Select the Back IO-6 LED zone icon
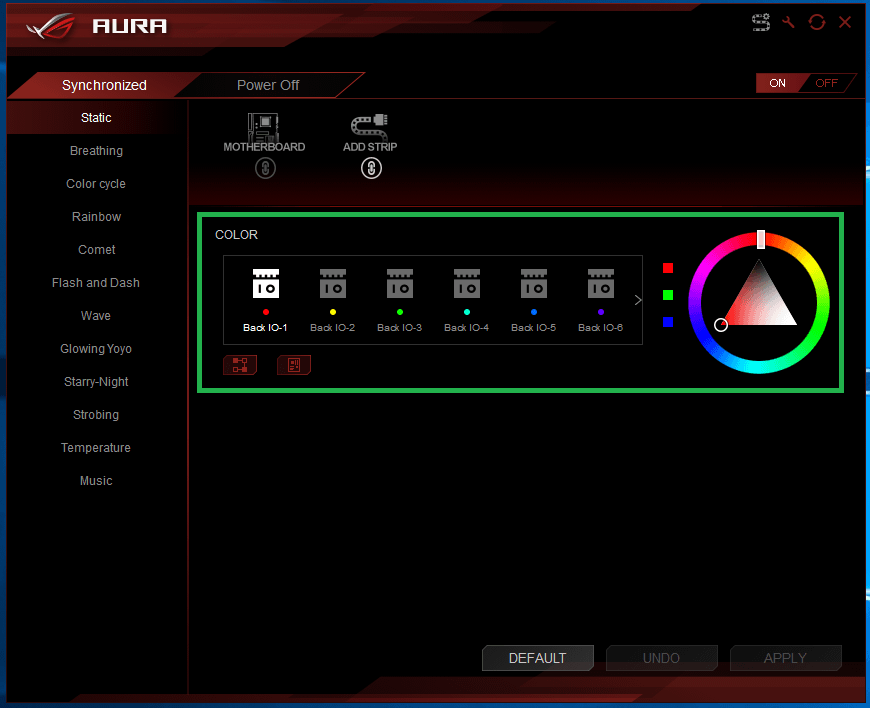 600,284
